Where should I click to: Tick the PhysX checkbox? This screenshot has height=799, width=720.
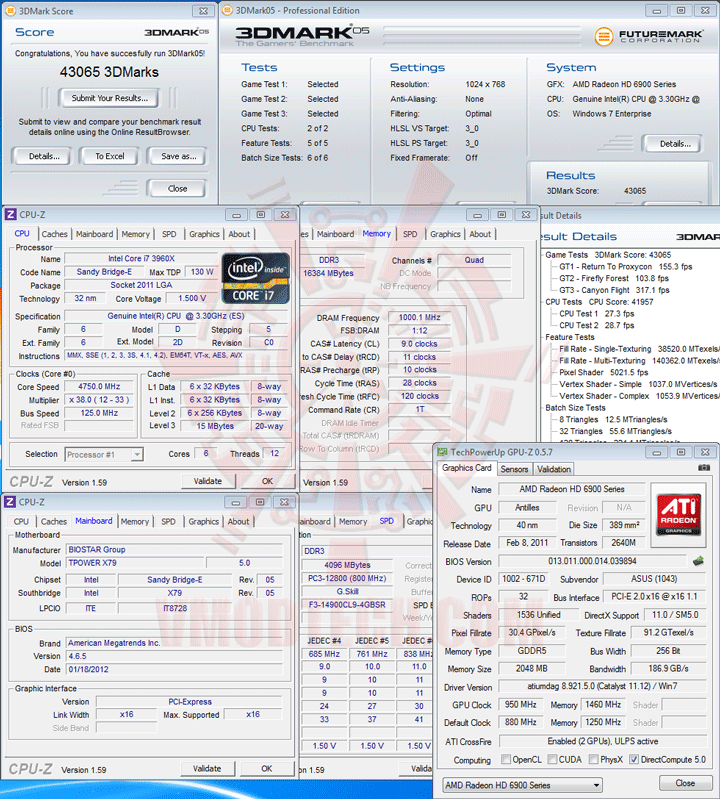pyautogui.click(x=593, y=759)
